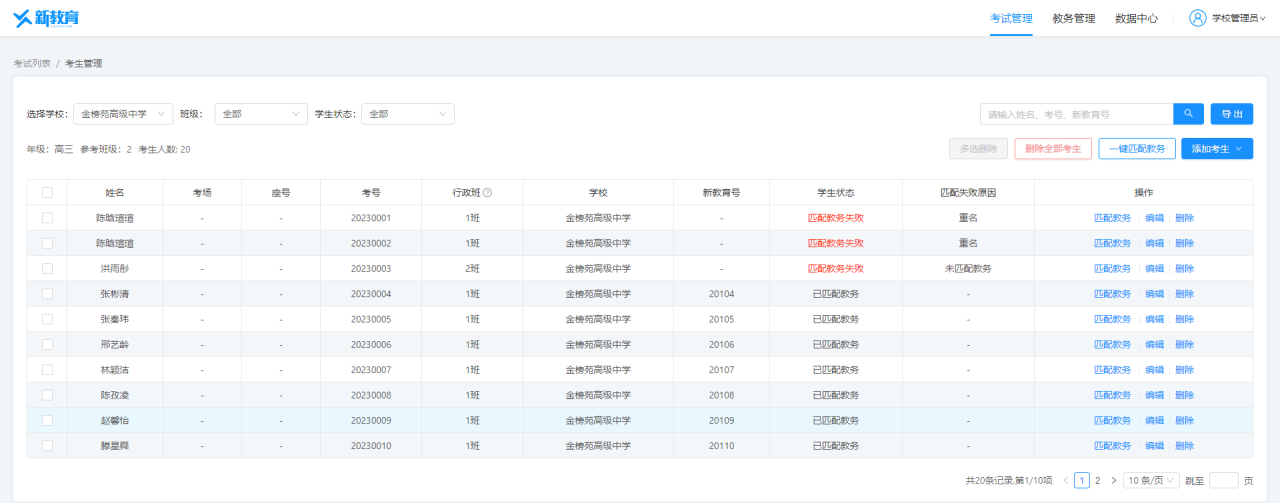Switch to 教务管理 tab

(1074, 18)
